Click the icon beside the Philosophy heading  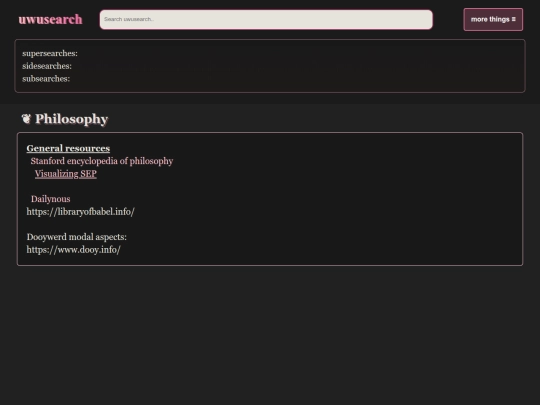(x=26, y=119)
